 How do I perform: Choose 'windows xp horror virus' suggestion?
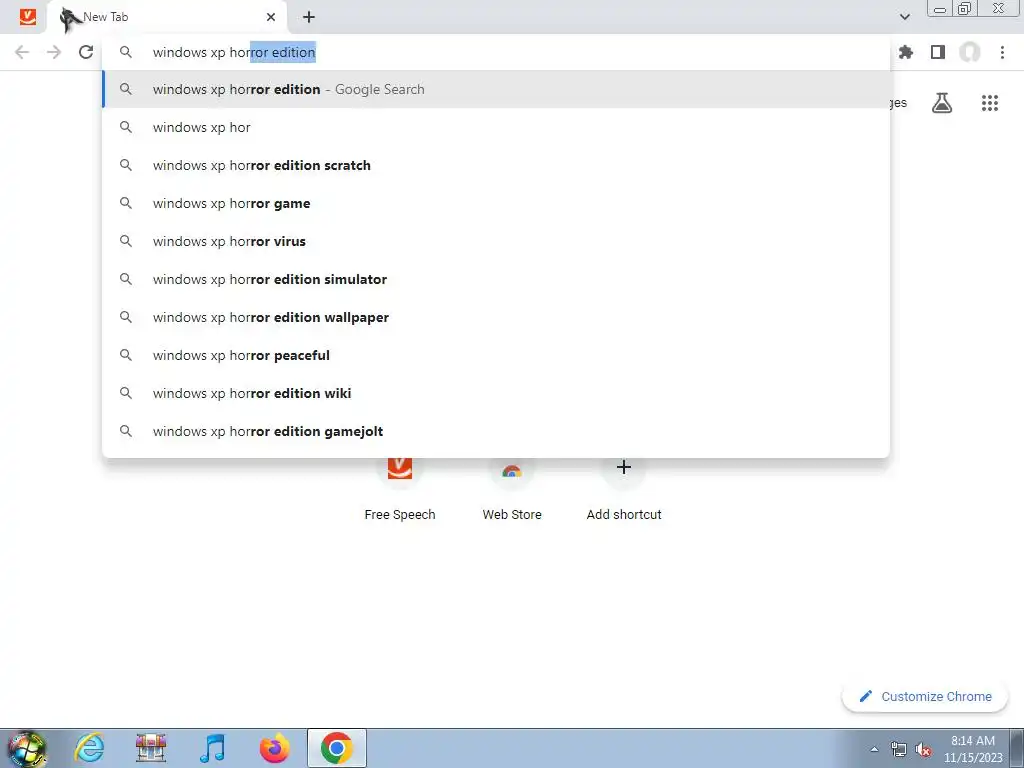(x=496, y=241)
